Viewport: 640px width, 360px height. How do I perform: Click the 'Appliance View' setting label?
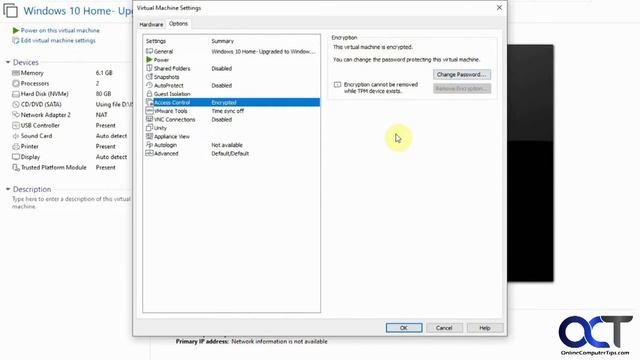tap(172, 136)
